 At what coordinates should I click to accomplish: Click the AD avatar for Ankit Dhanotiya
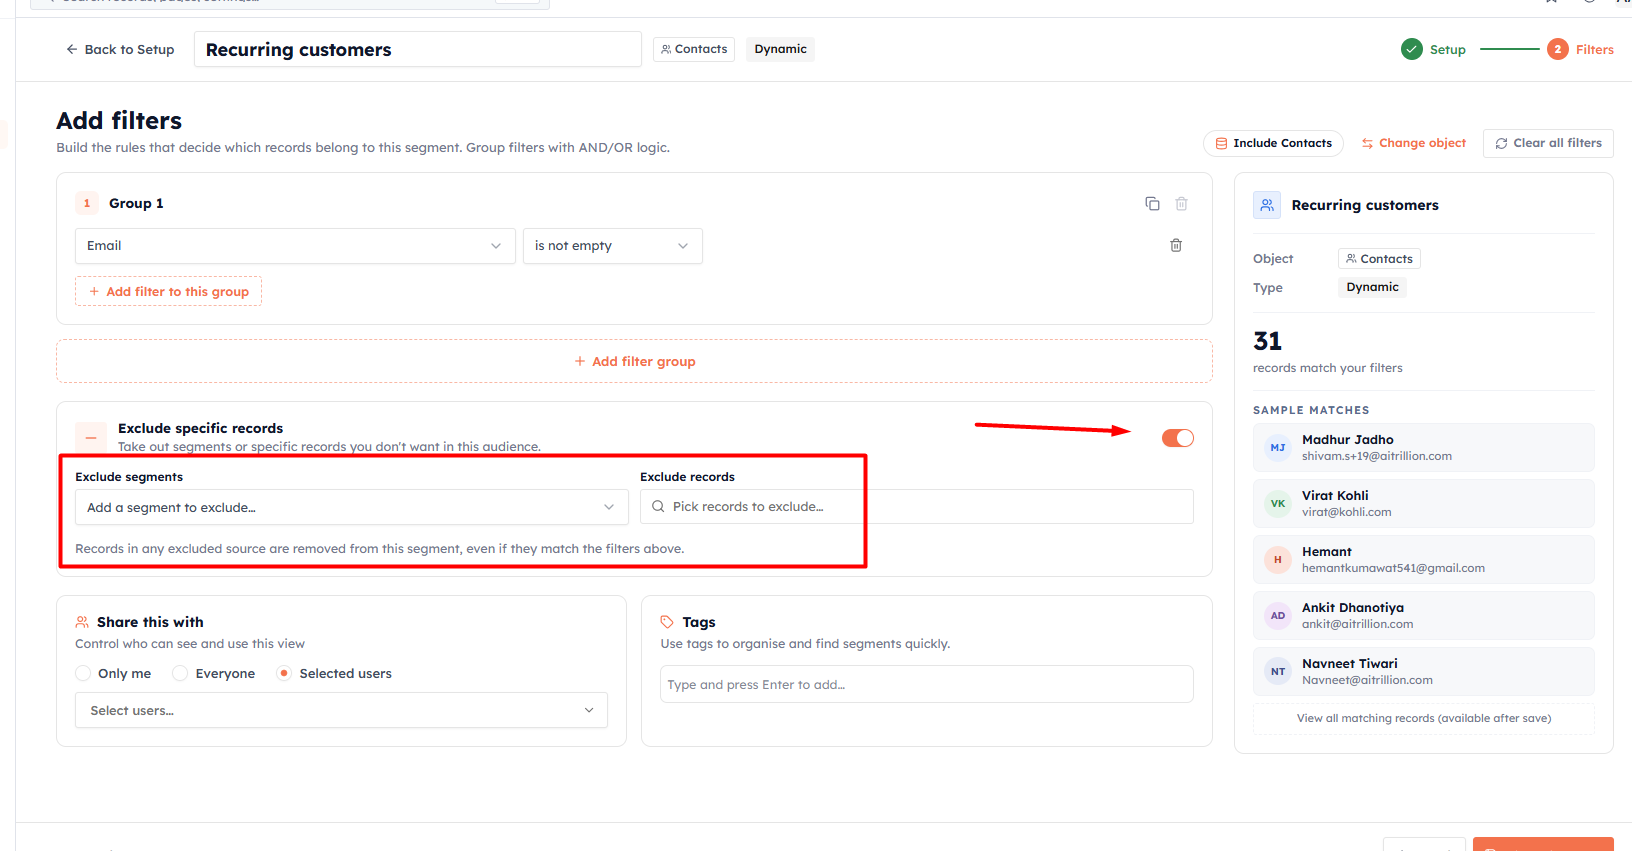pyautogui.click(x=1278, y=616)
